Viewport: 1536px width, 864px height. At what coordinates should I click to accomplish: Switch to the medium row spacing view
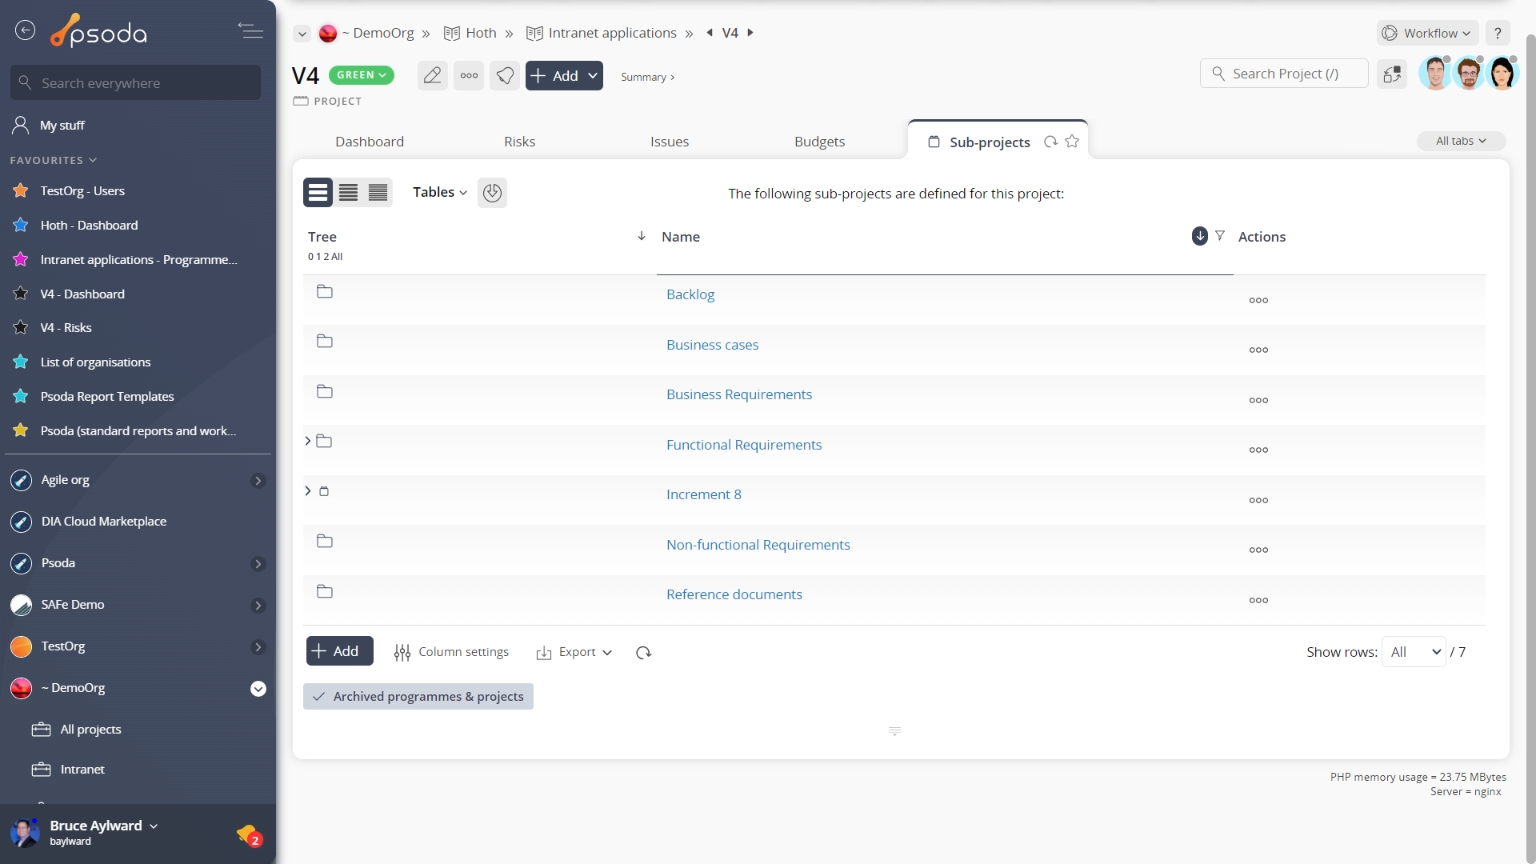(x=348, y=192)
